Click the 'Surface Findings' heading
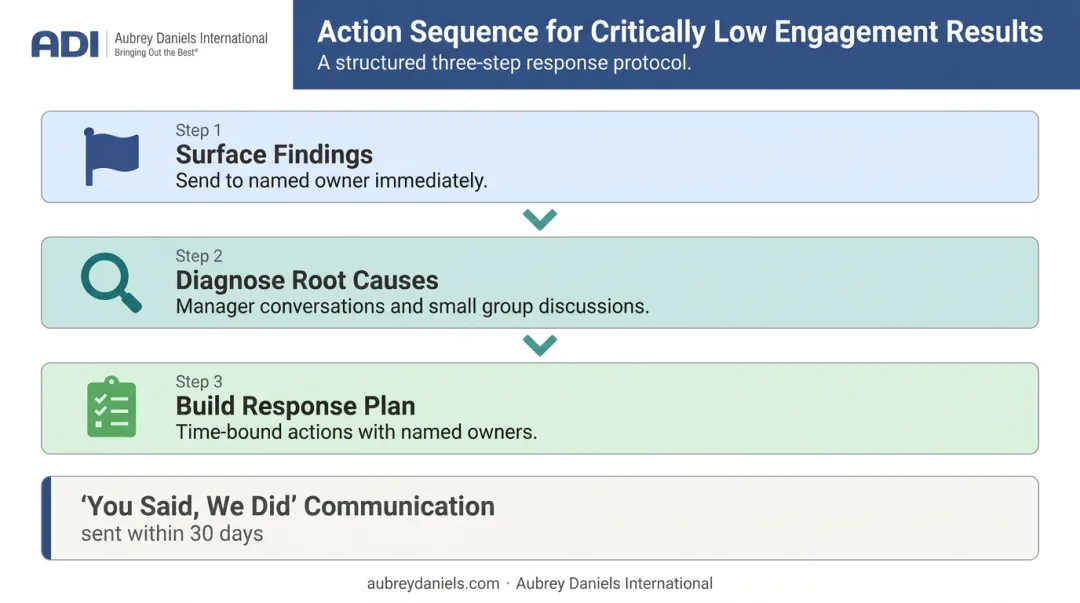Viewport: 1080px width, 603px height. pyautogui.click(x=274, y=154)
